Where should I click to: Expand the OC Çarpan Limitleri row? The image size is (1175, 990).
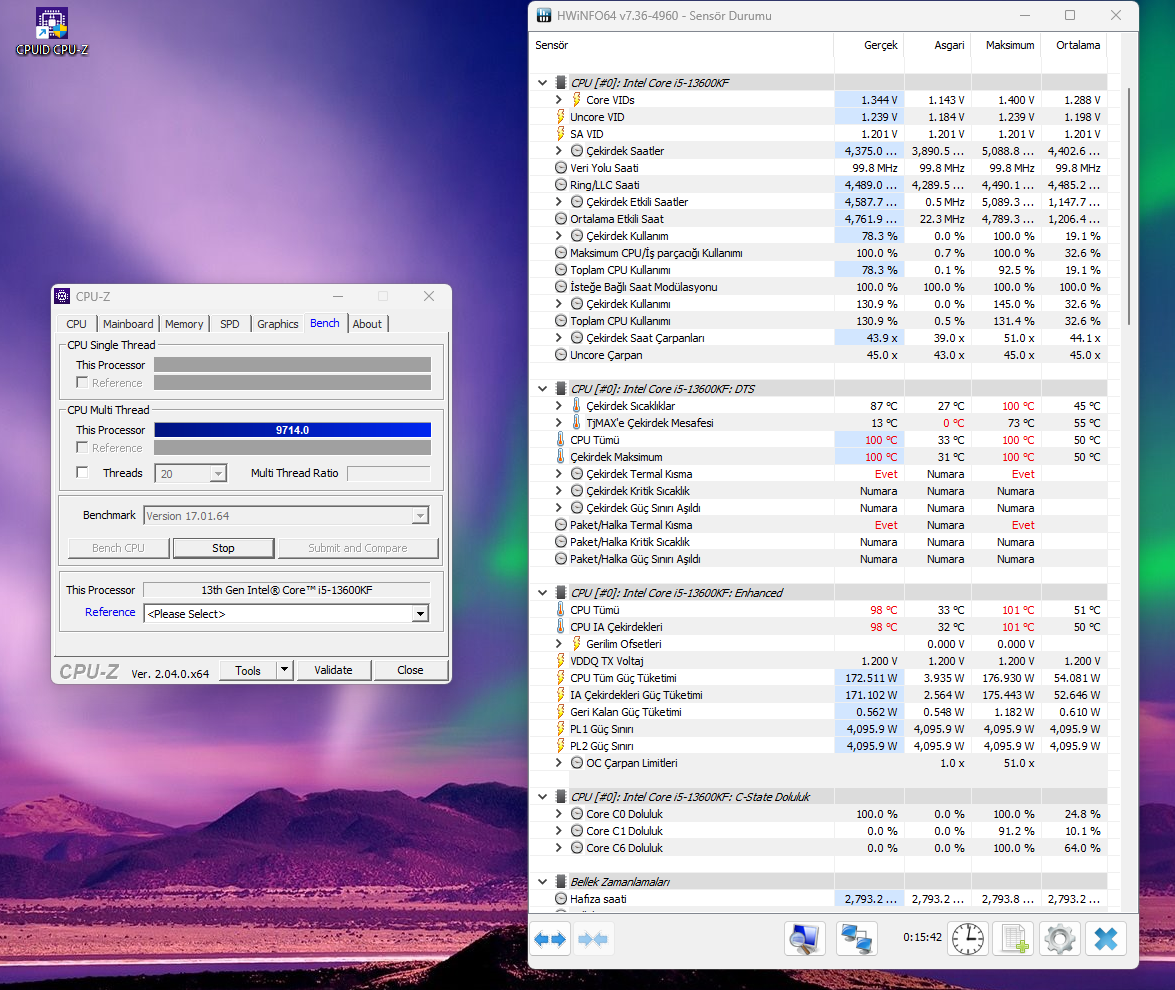[558, 762]
